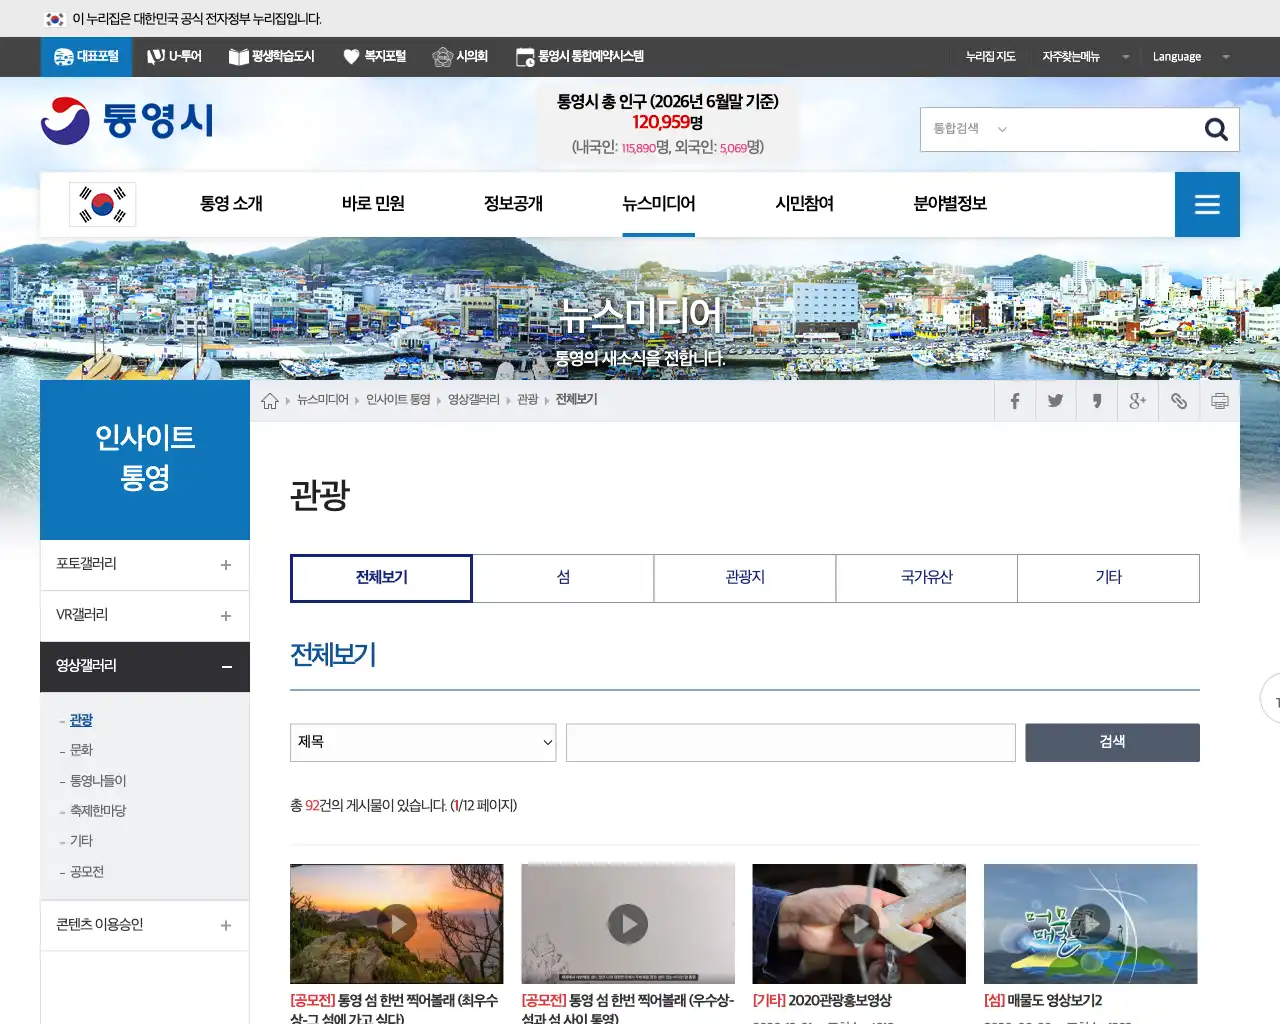Play the second 공모전 video
The image size is (1280, 1024).
[x=628, y=924]
